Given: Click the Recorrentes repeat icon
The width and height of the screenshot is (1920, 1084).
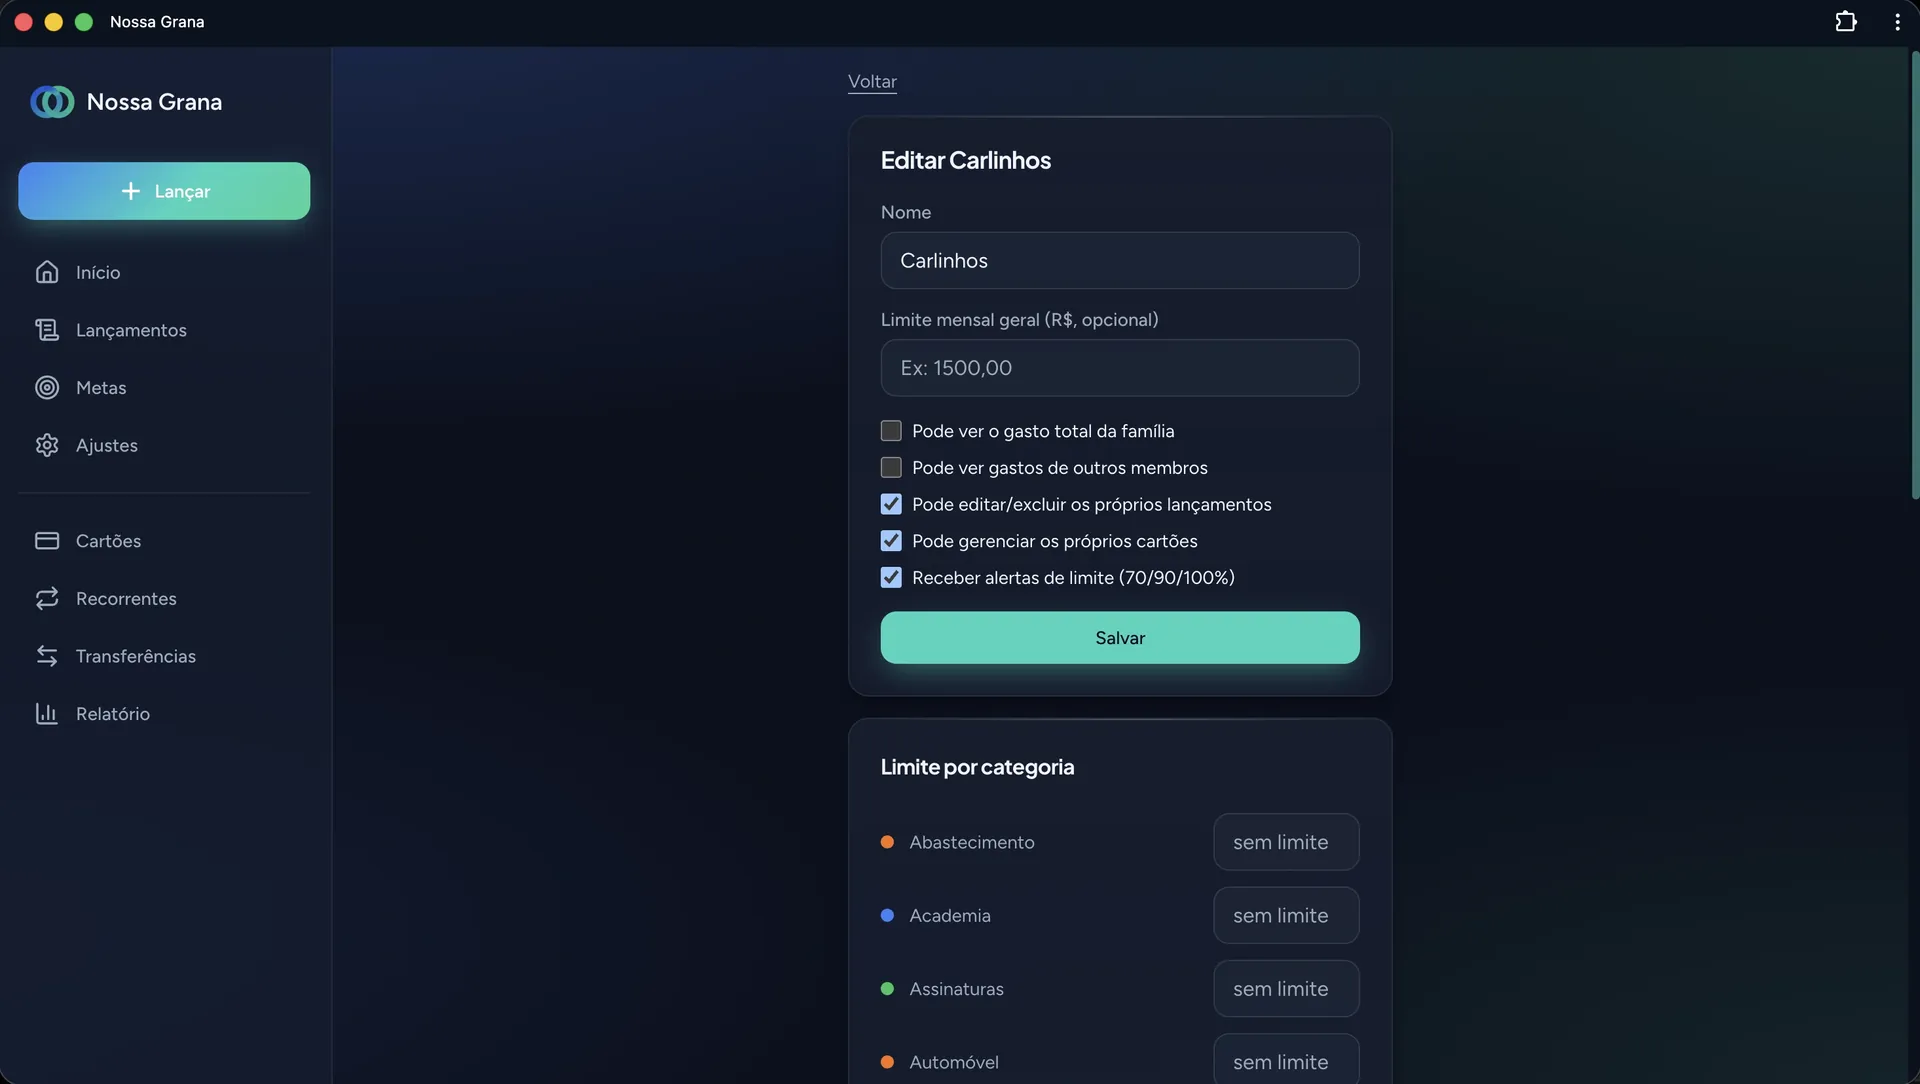Looking at the screenshot, I should pos(47,599).
